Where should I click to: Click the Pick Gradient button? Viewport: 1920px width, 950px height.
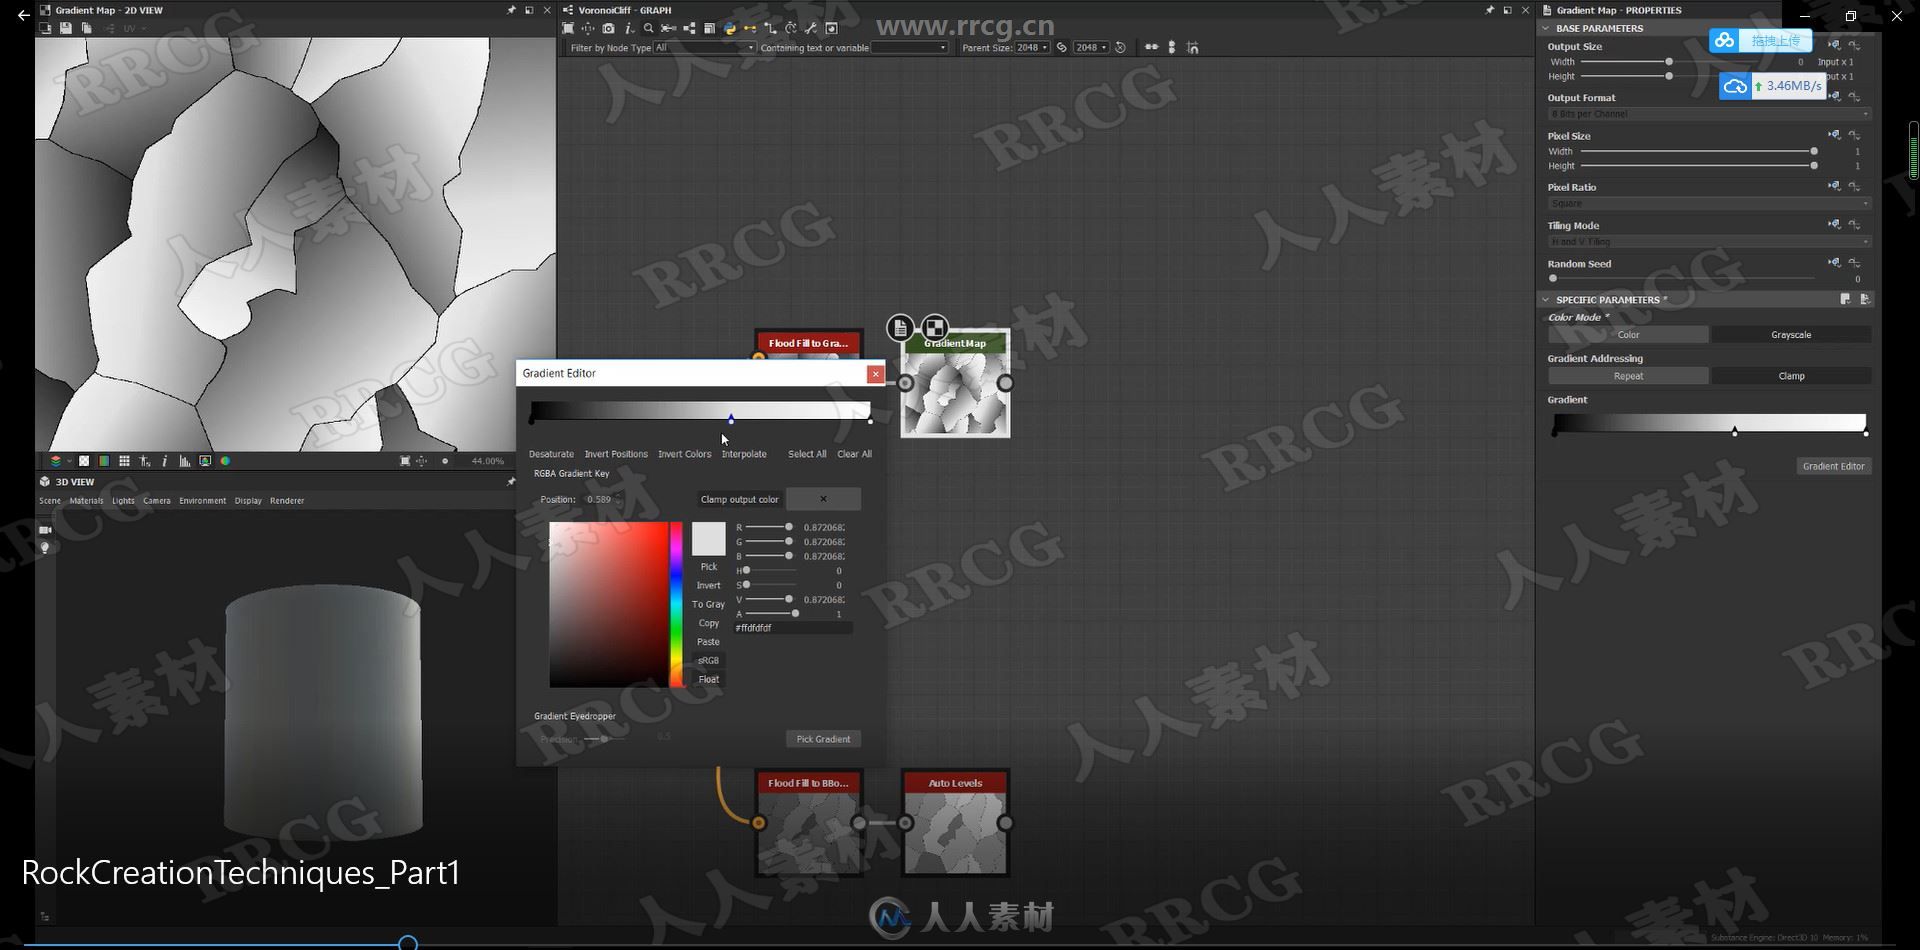pos(823,739)
